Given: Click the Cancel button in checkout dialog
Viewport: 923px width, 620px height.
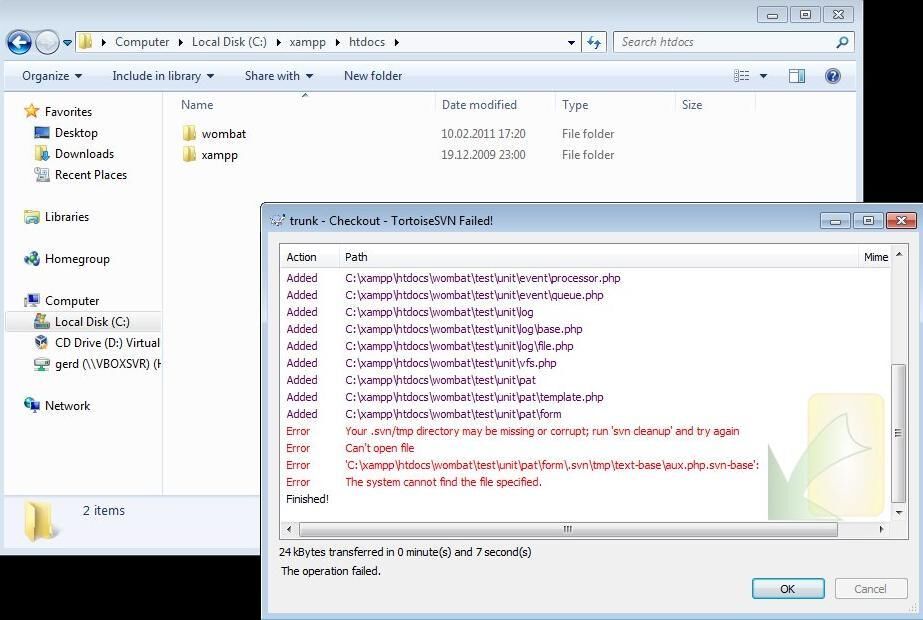Looking at the screenshot, I should 870,589.
